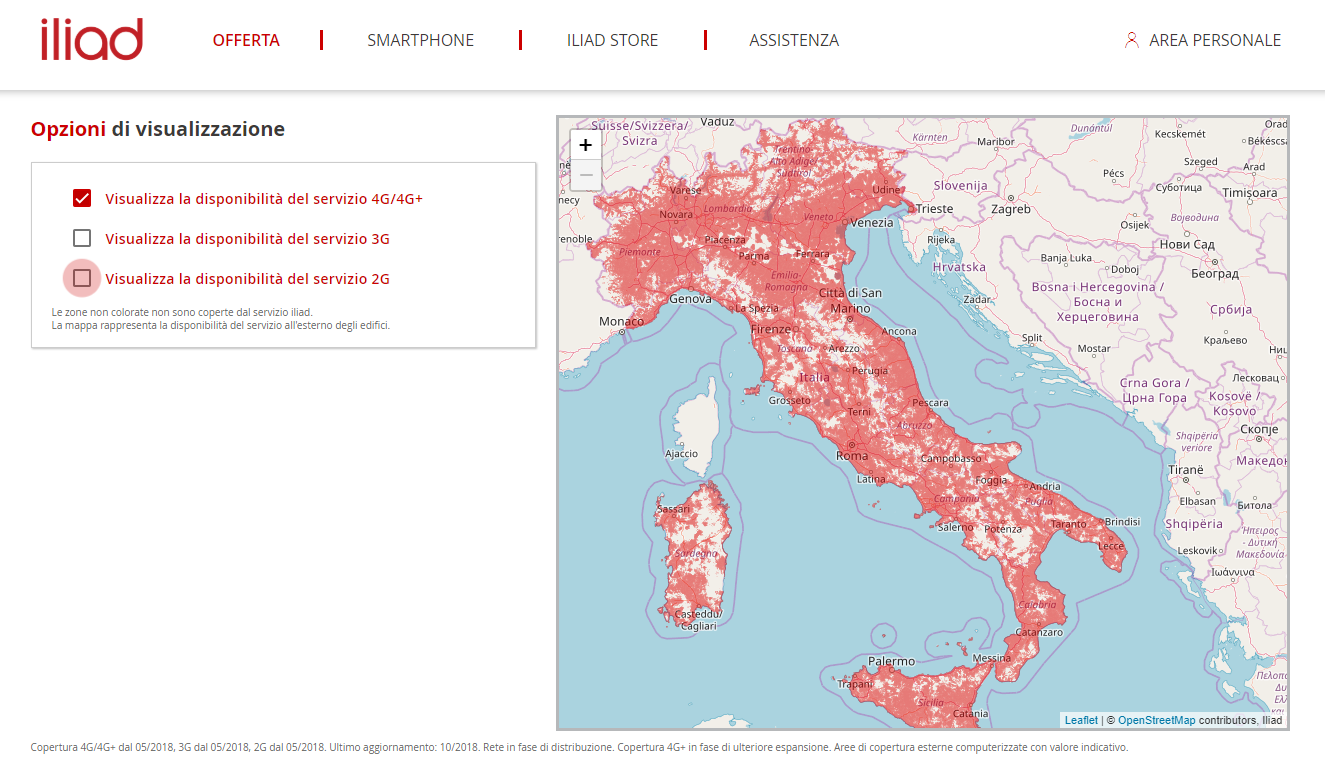Screen dimensions: 1325x771
Task: Click Sassari label on the map
Action: (673, 509)
